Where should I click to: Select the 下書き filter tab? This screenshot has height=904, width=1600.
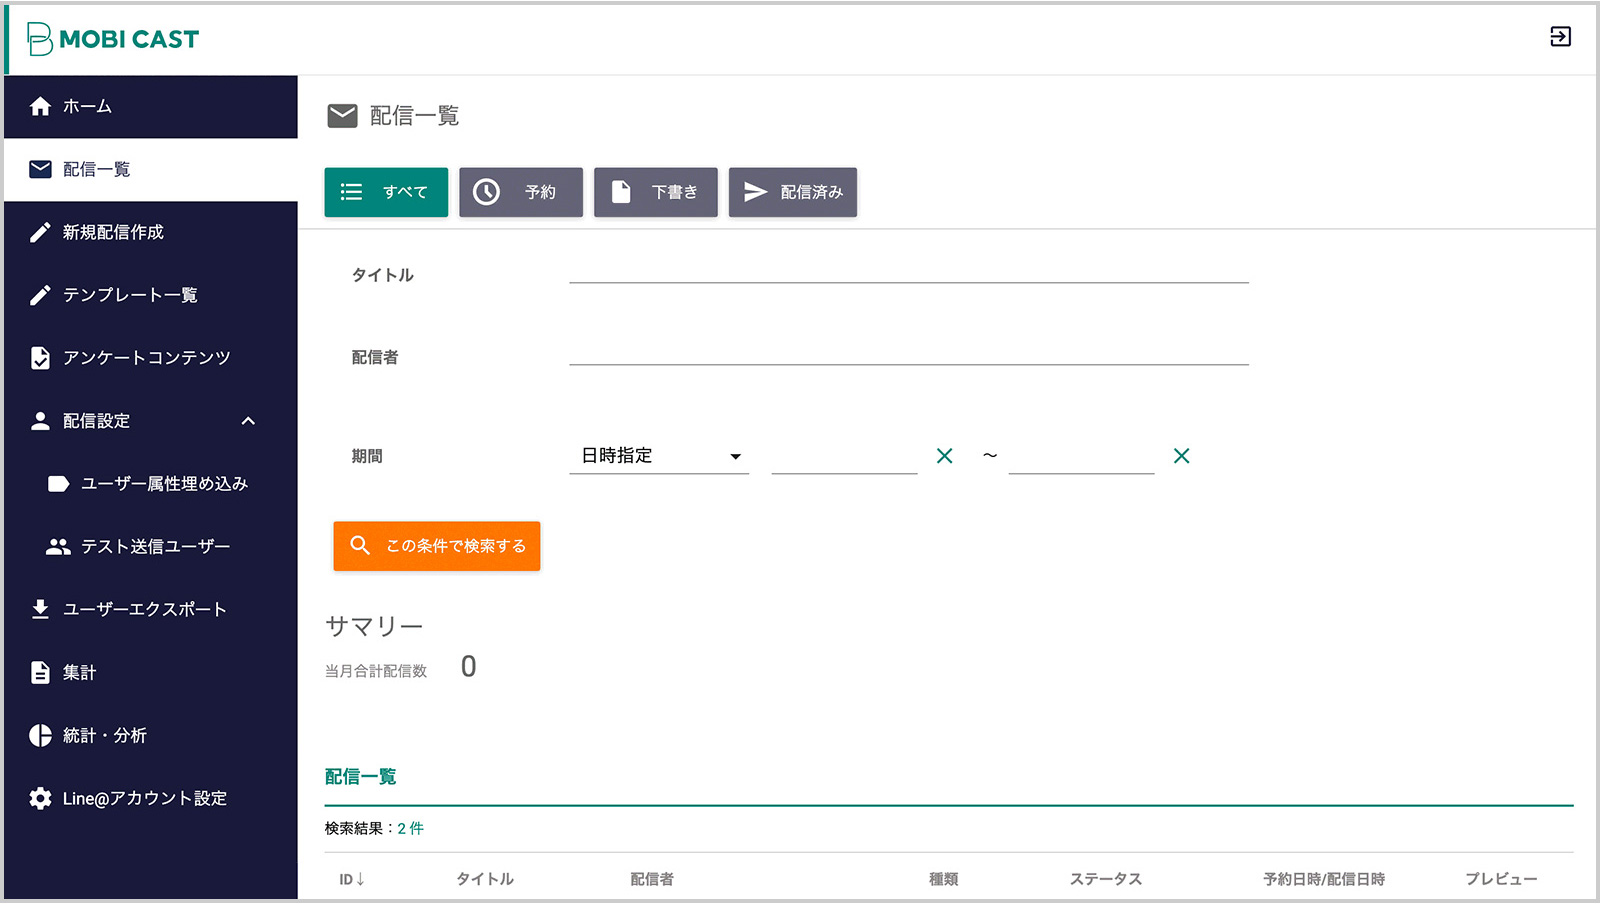656,192
